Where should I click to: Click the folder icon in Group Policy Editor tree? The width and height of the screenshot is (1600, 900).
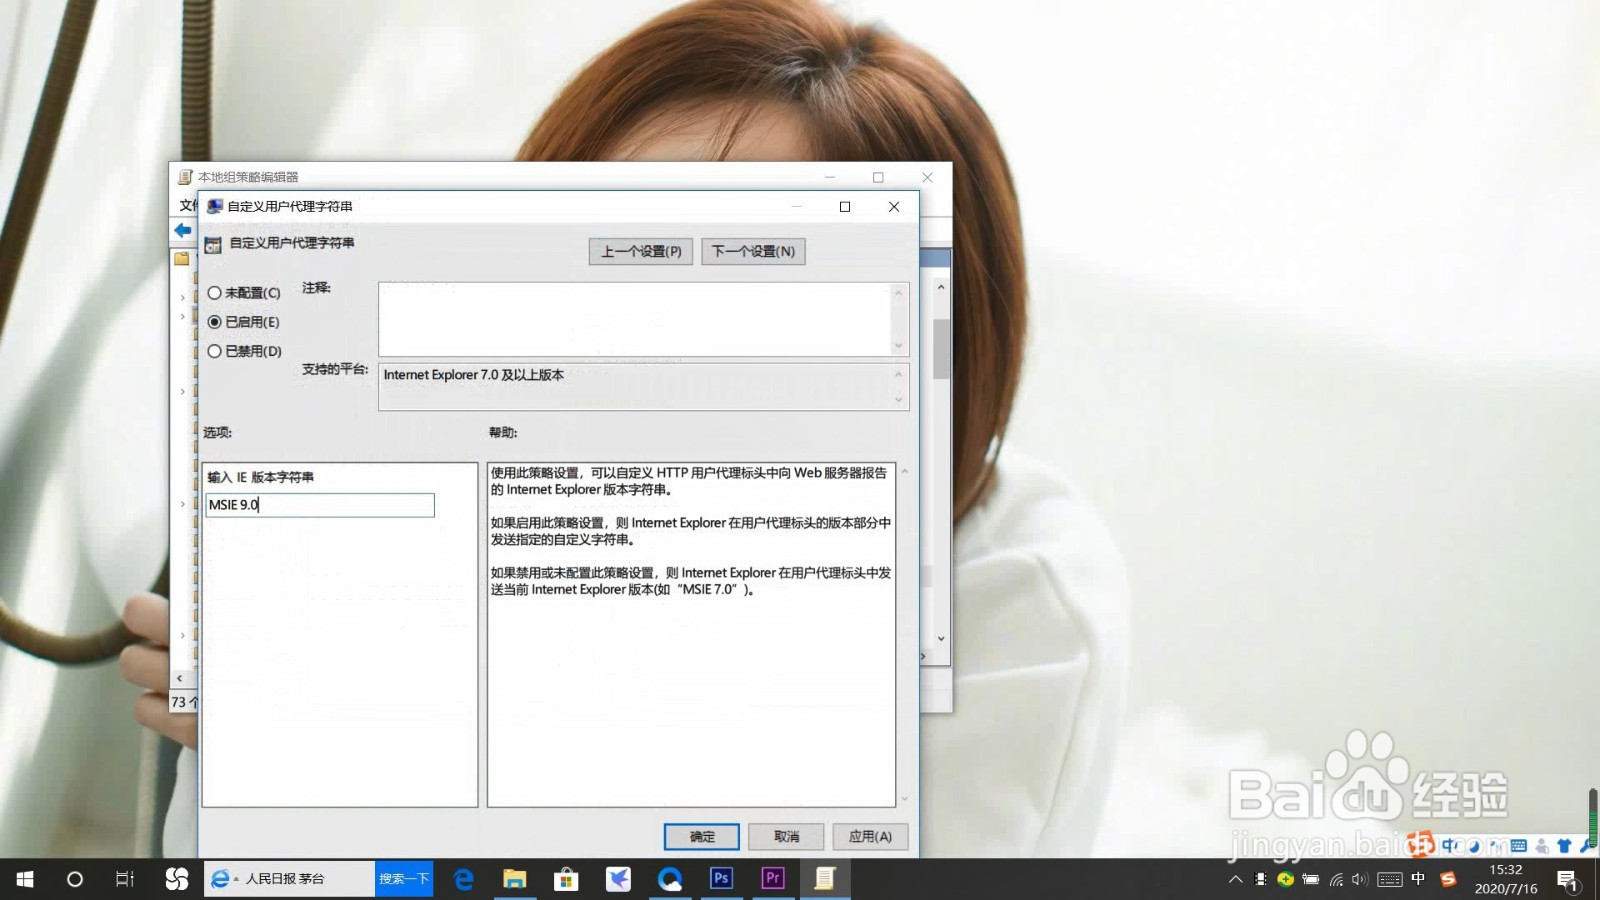coord(182,258)
